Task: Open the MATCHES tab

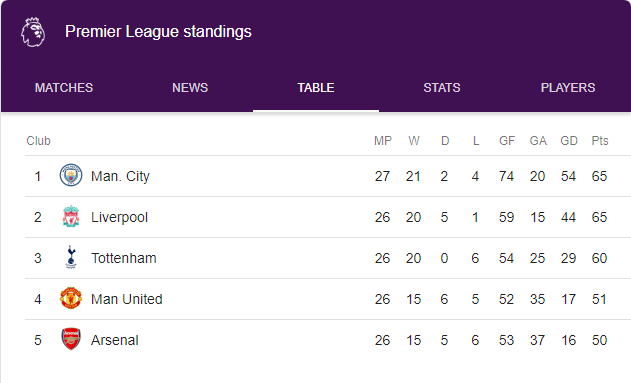Action: pyautogui.click(x=64, y=88)
